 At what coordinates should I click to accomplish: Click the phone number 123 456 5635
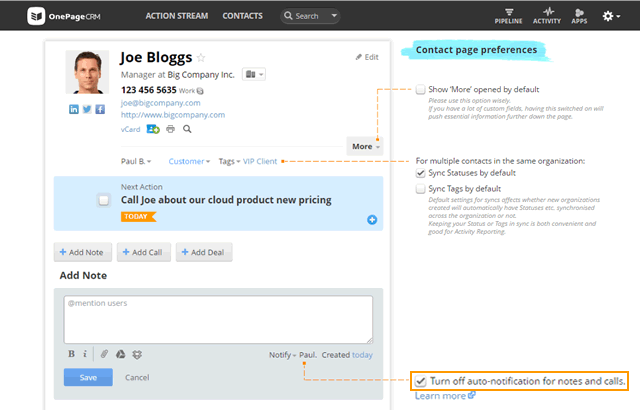click(149, 90)
